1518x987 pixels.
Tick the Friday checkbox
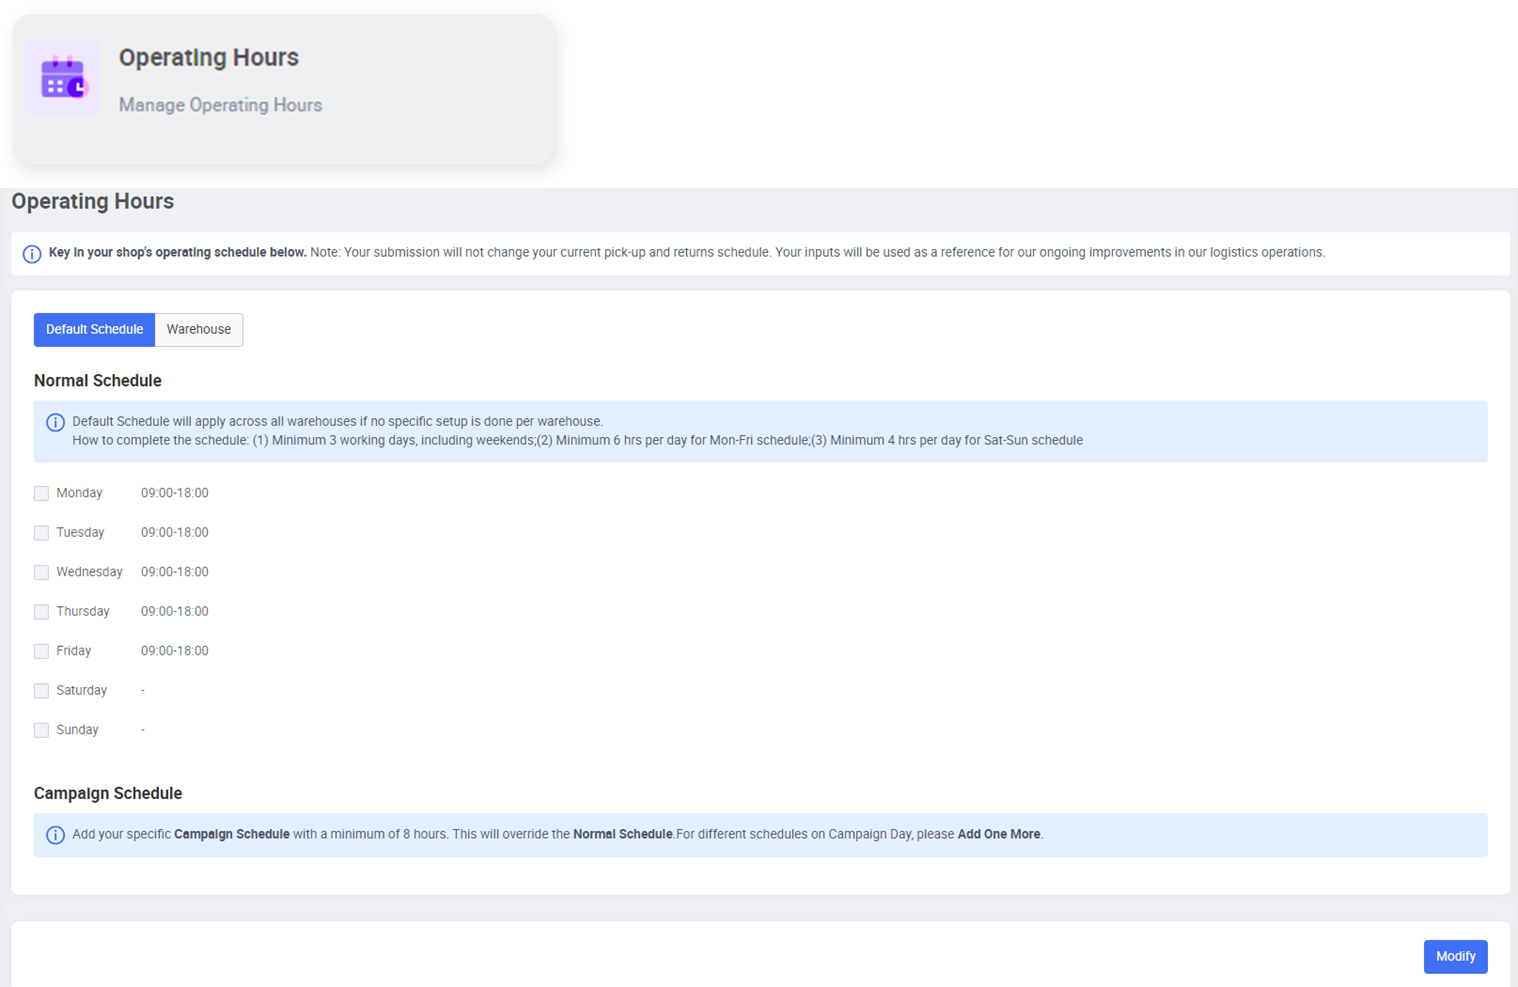click(41, 651)
